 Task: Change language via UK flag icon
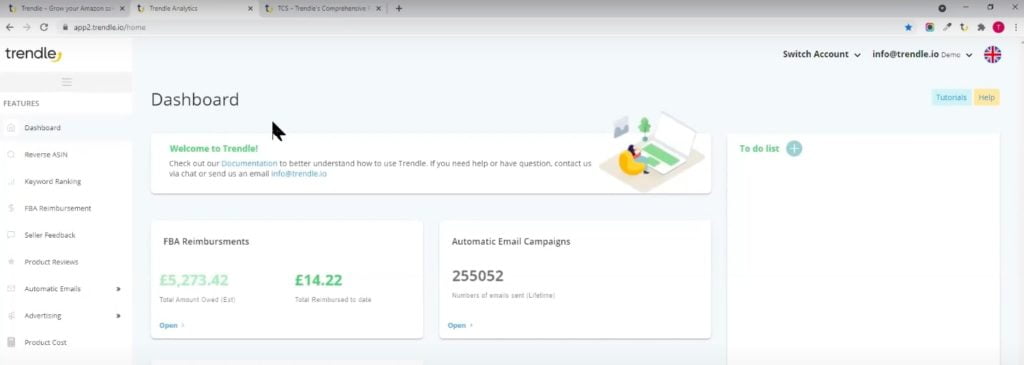click(x=993, y=55)
